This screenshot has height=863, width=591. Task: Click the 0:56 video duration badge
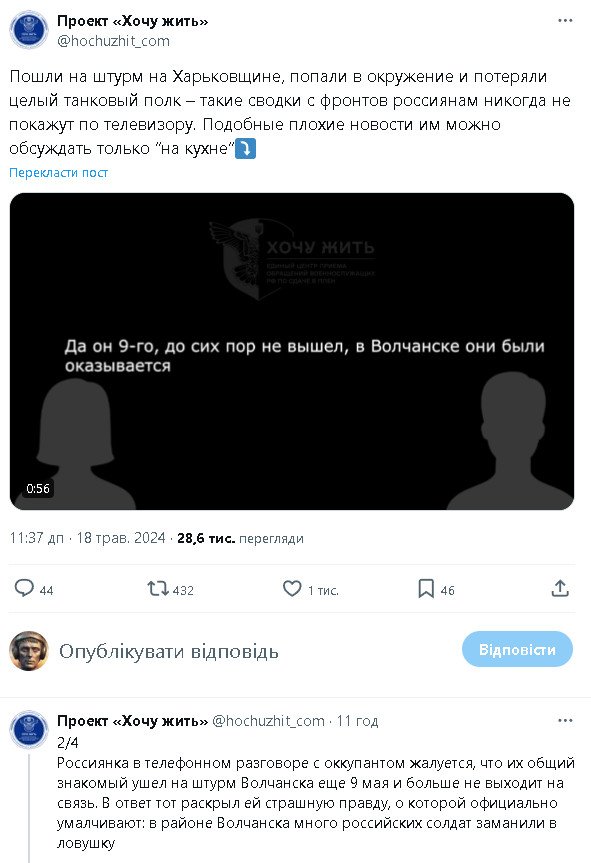(38, 488)
